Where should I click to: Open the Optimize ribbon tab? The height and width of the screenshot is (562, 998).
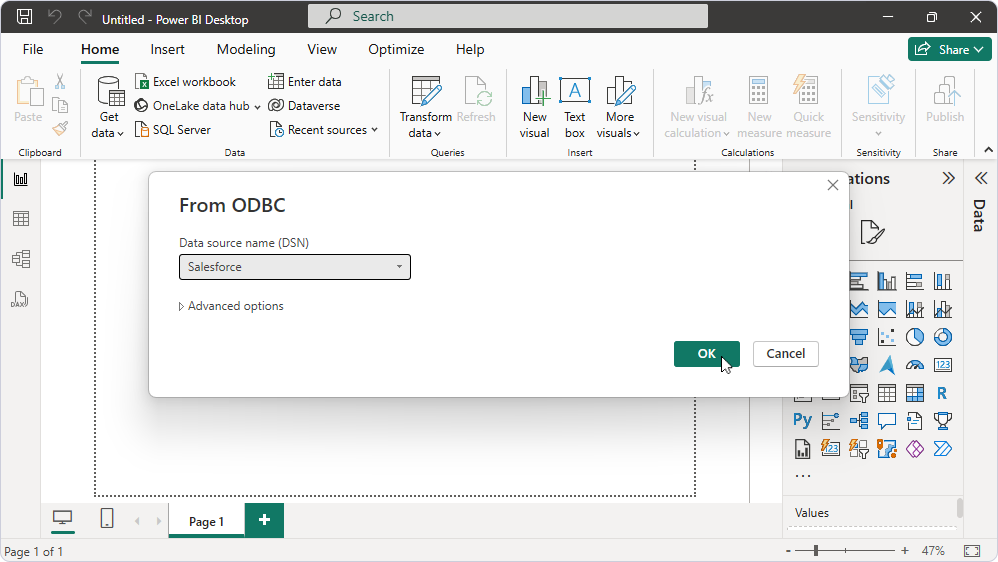396,50
